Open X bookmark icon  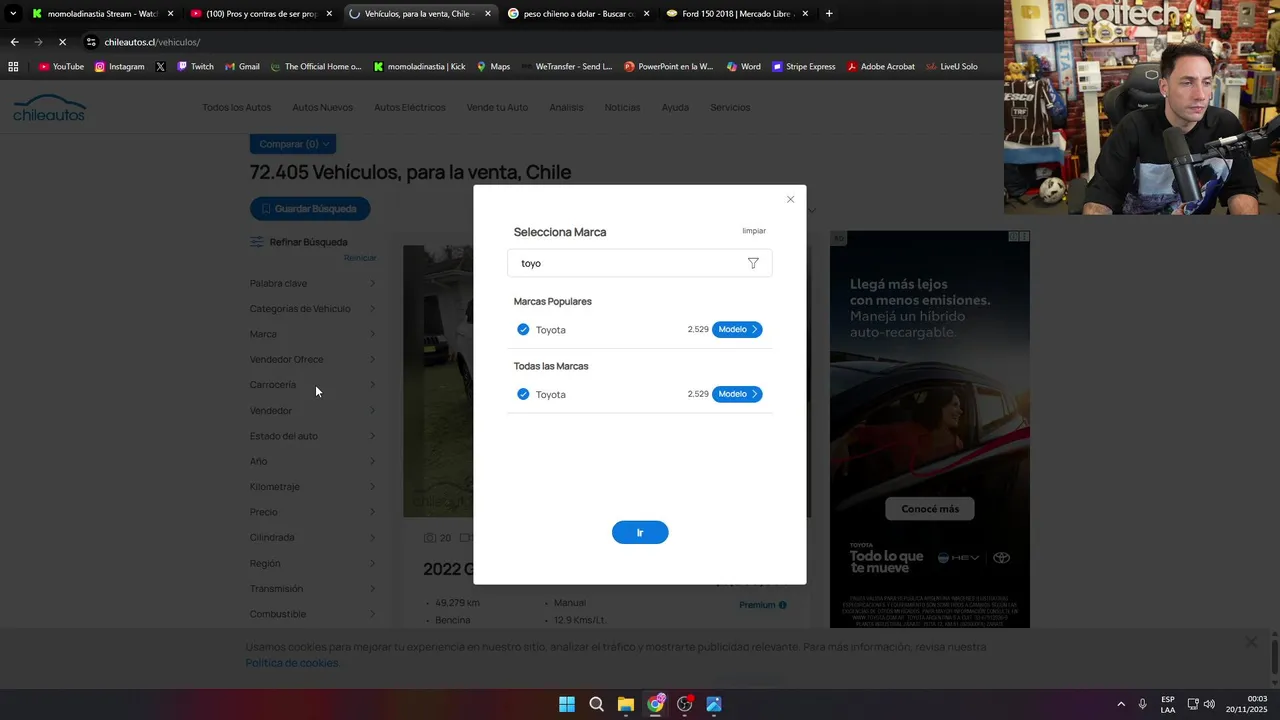(161, 67)
